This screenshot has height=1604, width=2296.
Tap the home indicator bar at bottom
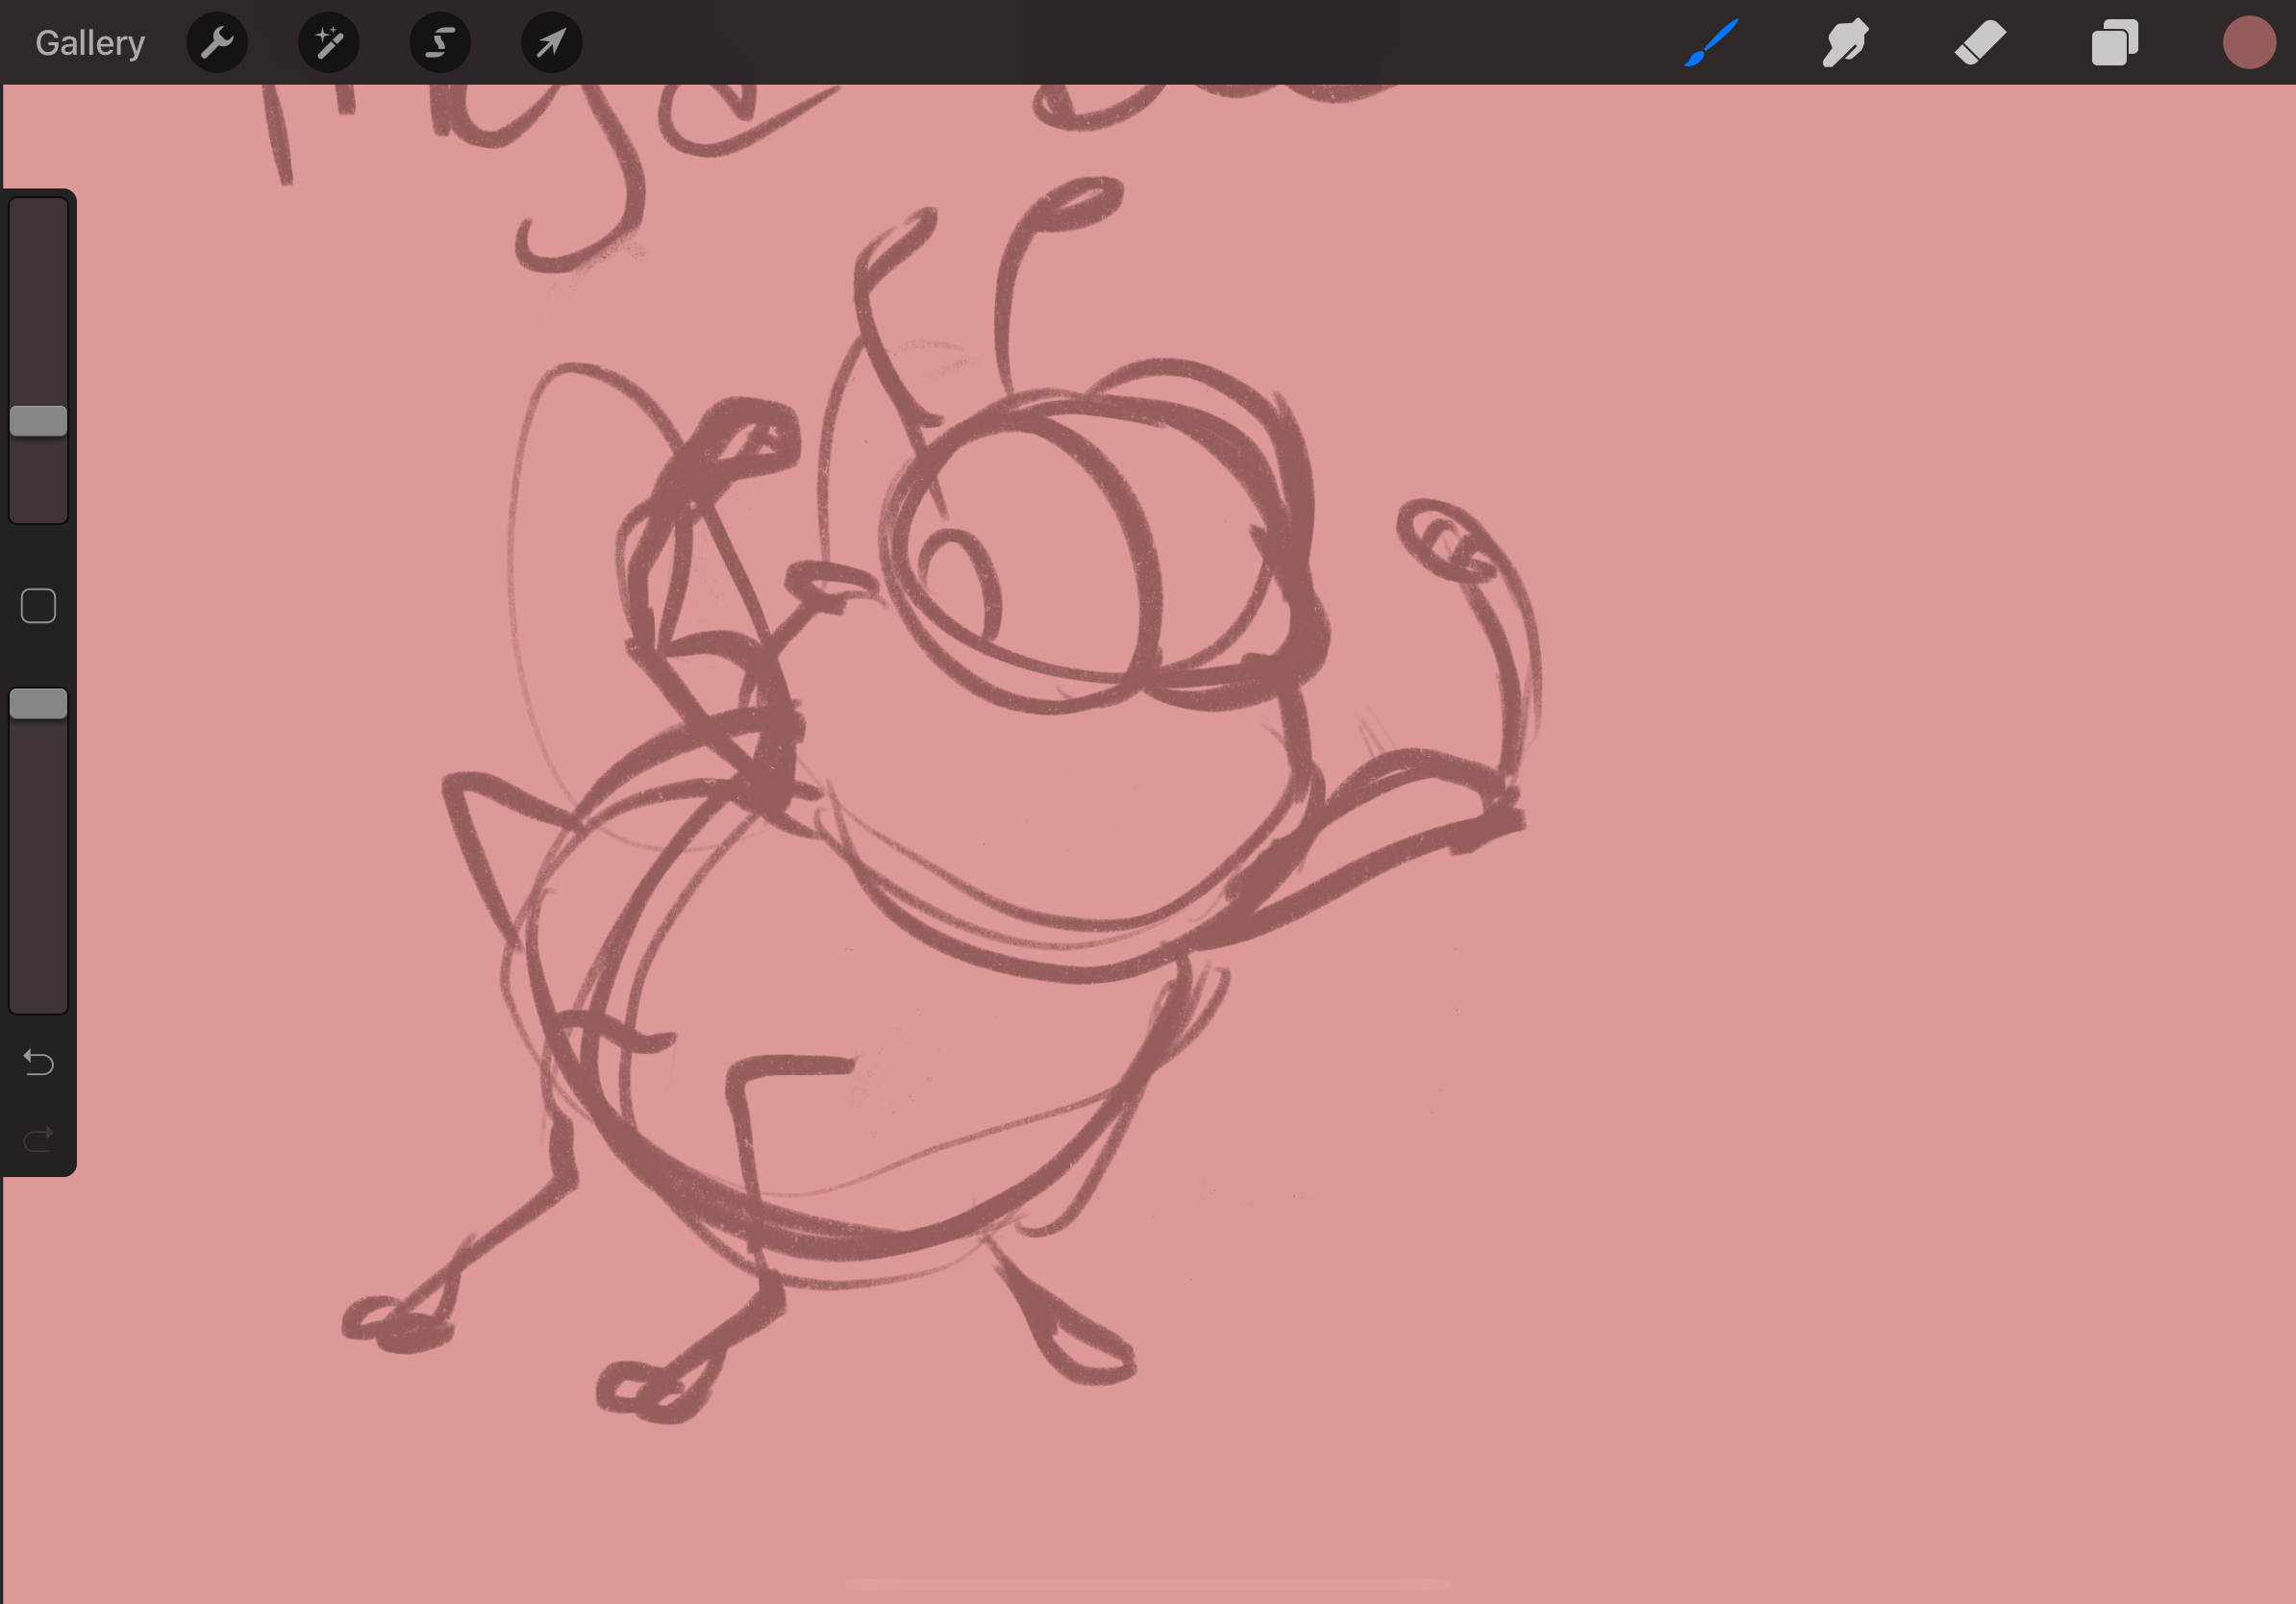pos(1147,1584)
